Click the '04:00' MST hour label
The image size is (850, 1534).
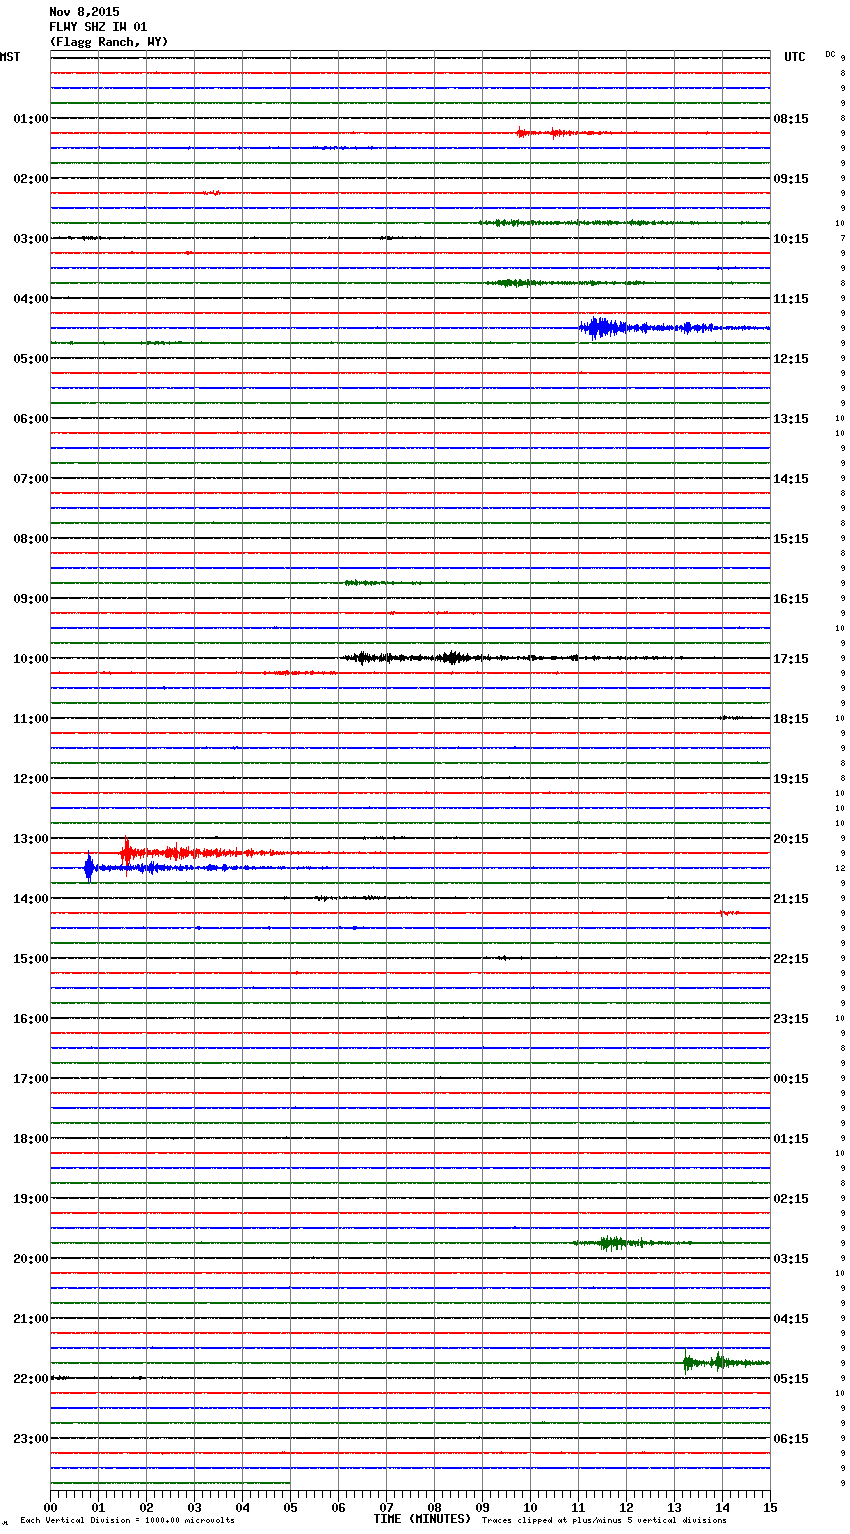[x=31, y=299]
